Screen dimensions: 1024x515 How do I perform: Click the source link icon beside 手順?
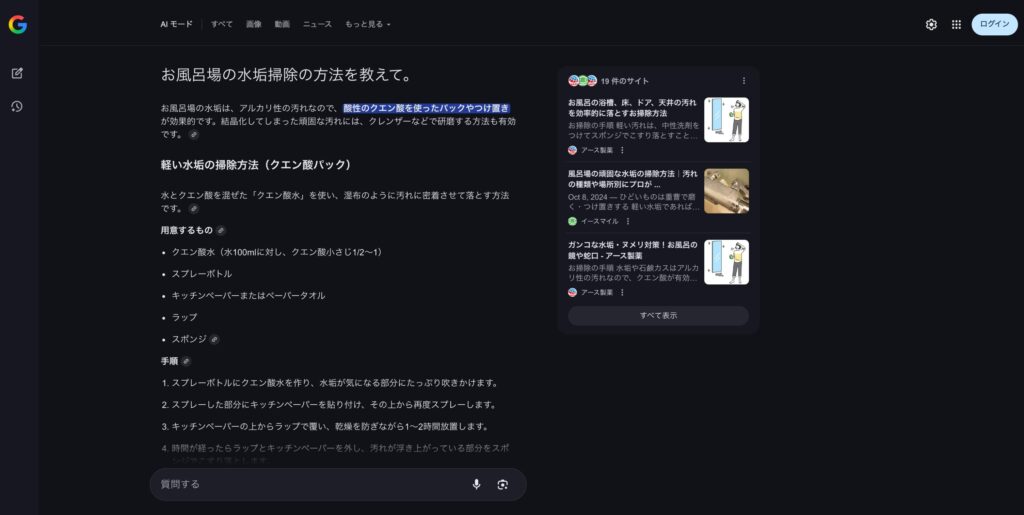tap(186, 361)
